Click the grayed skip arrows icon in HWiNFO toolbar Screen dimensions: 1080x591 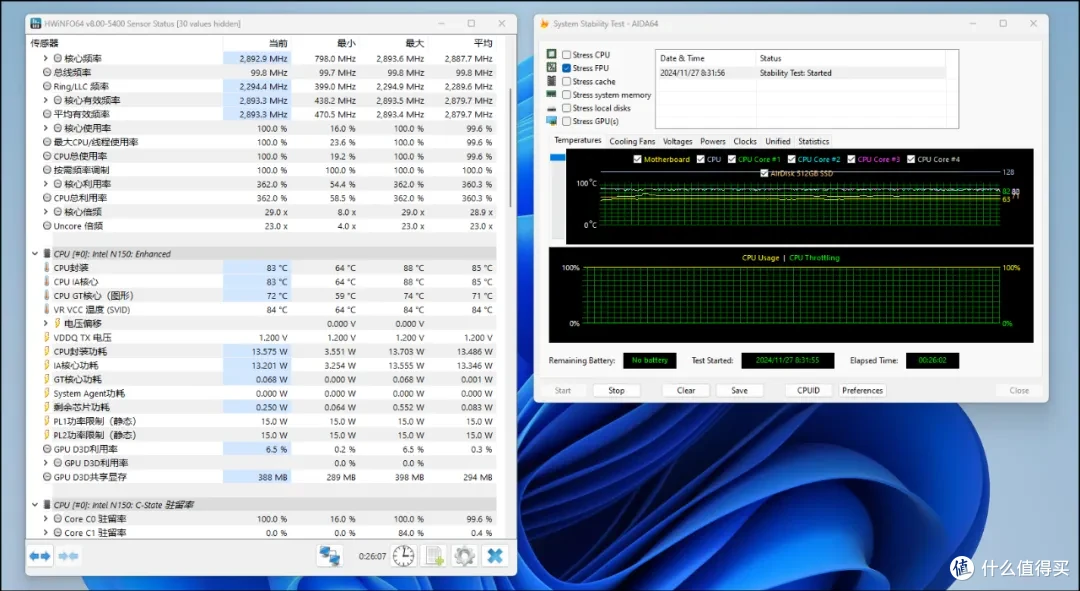[68, 556]
